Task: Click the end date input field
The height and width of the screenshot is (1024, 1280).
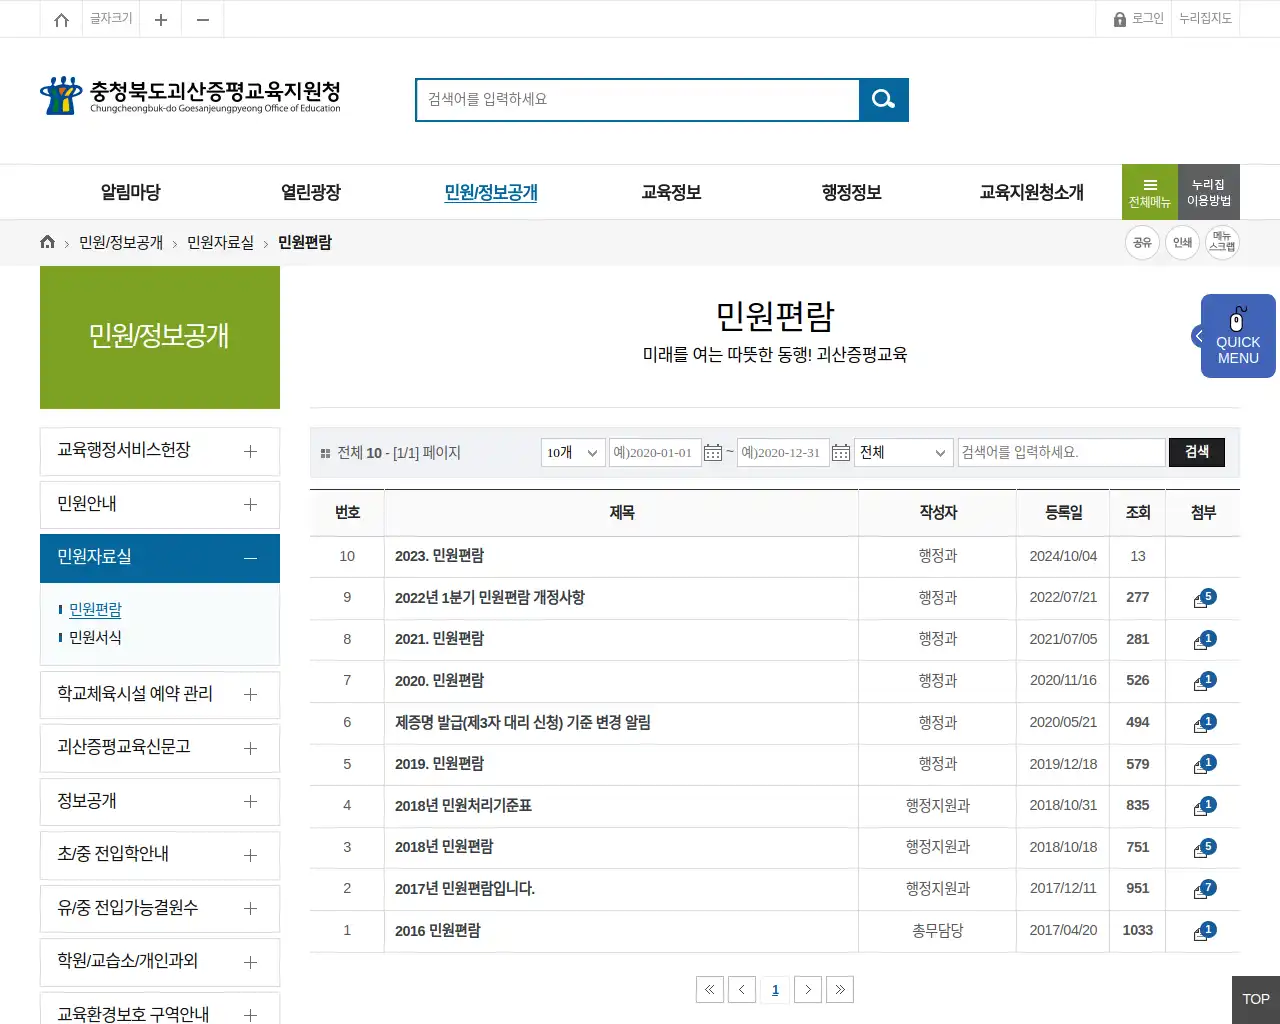Action: click(x=783, y=452)
